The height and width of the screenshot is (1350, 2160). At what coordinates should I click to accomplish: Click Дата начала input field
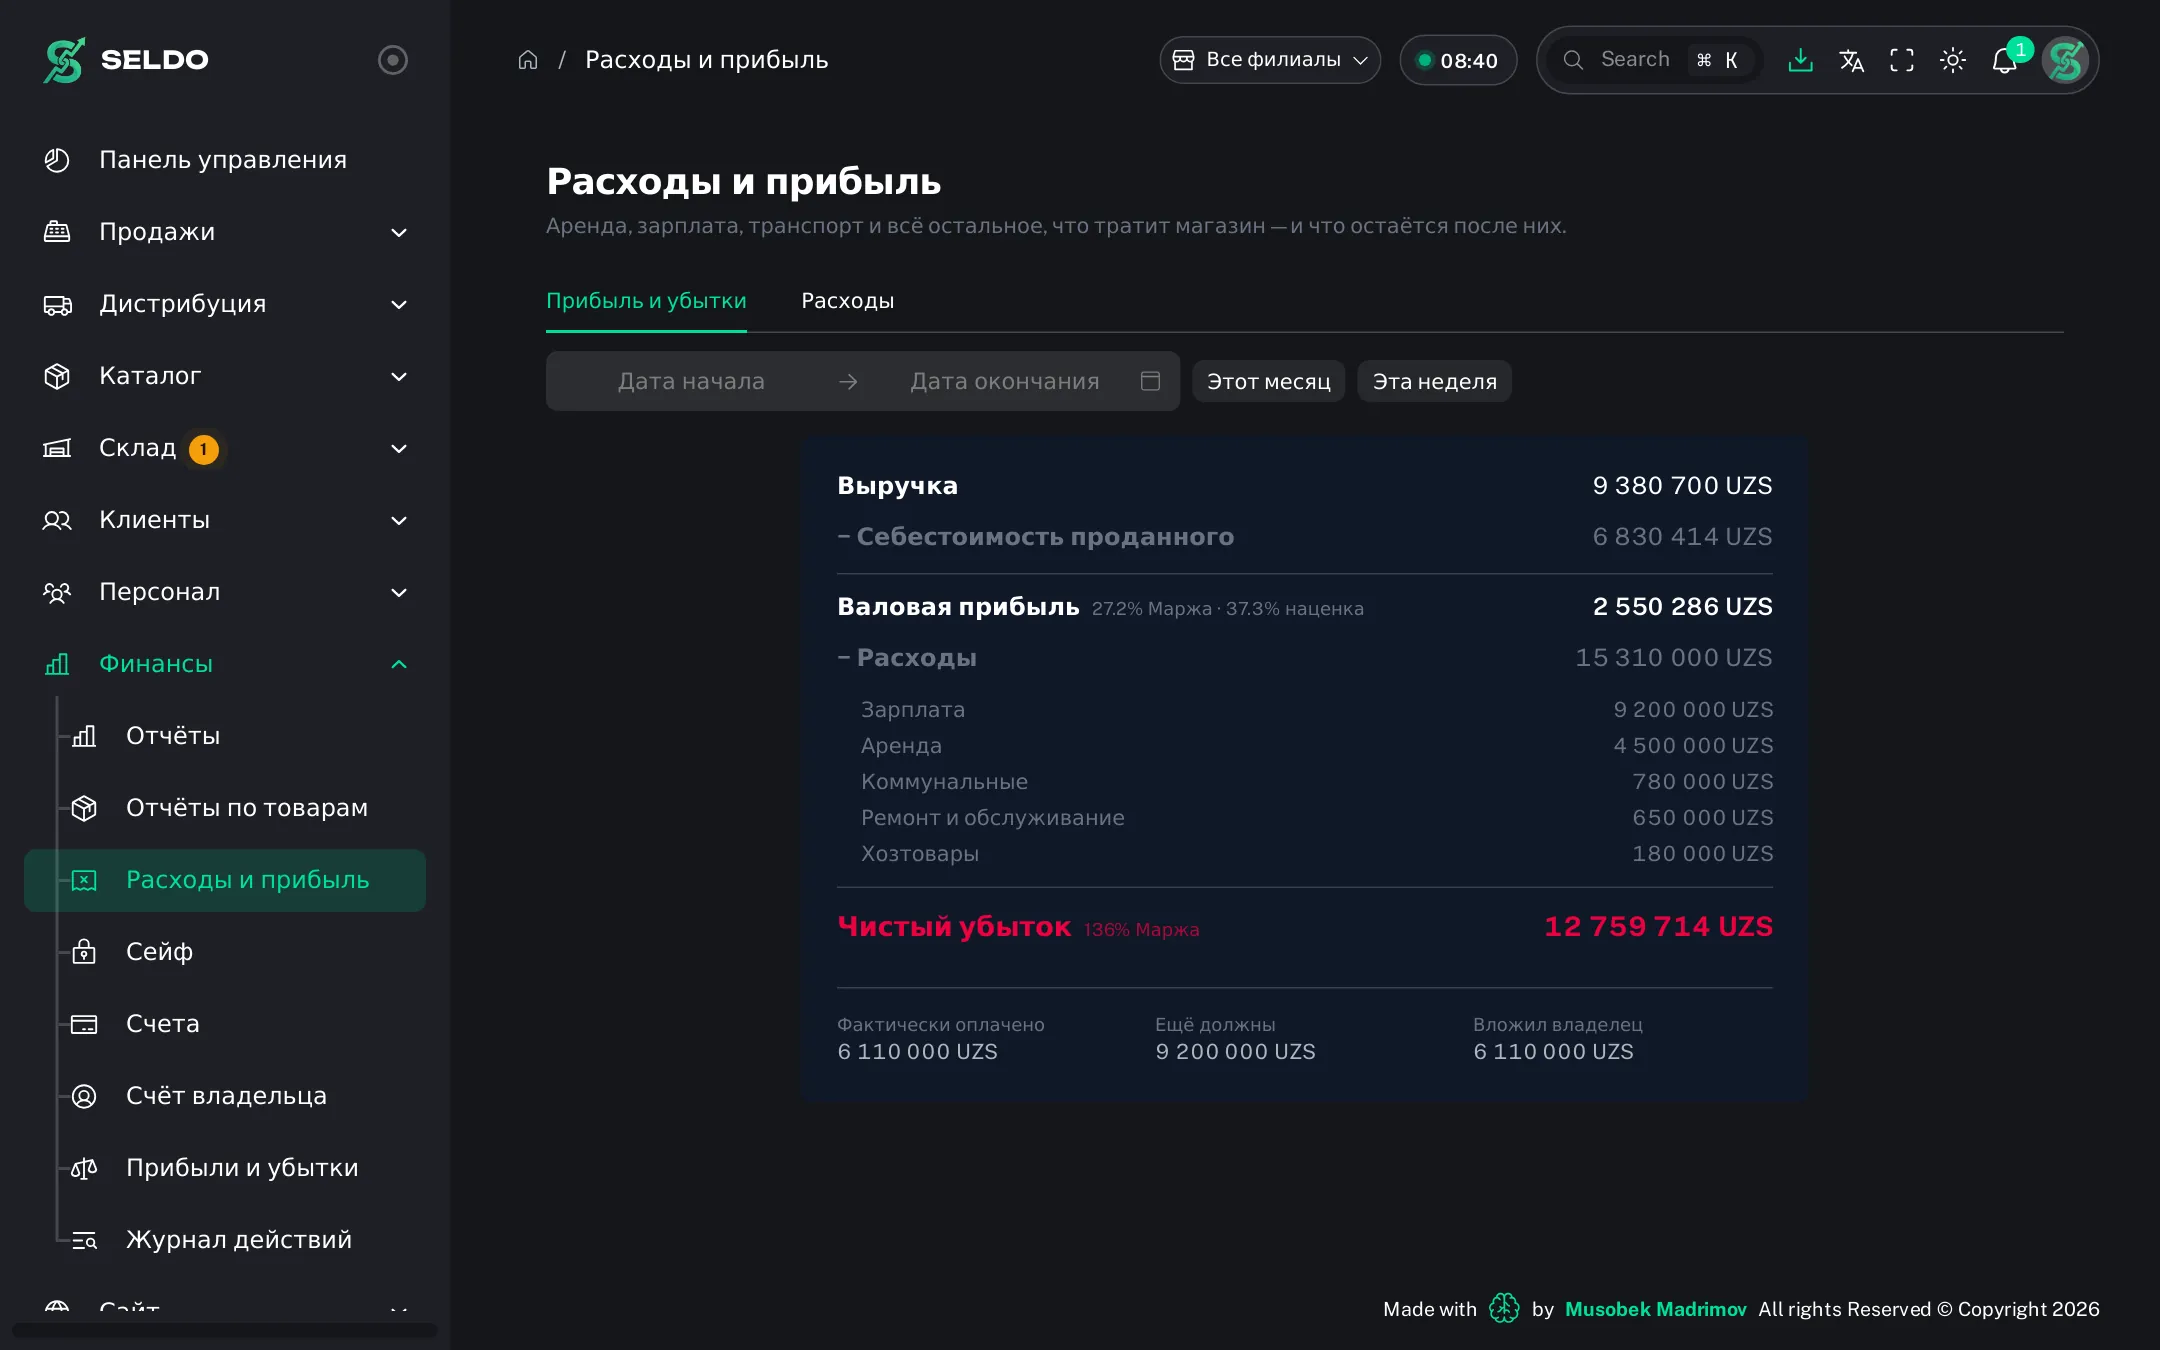(691, 381)
